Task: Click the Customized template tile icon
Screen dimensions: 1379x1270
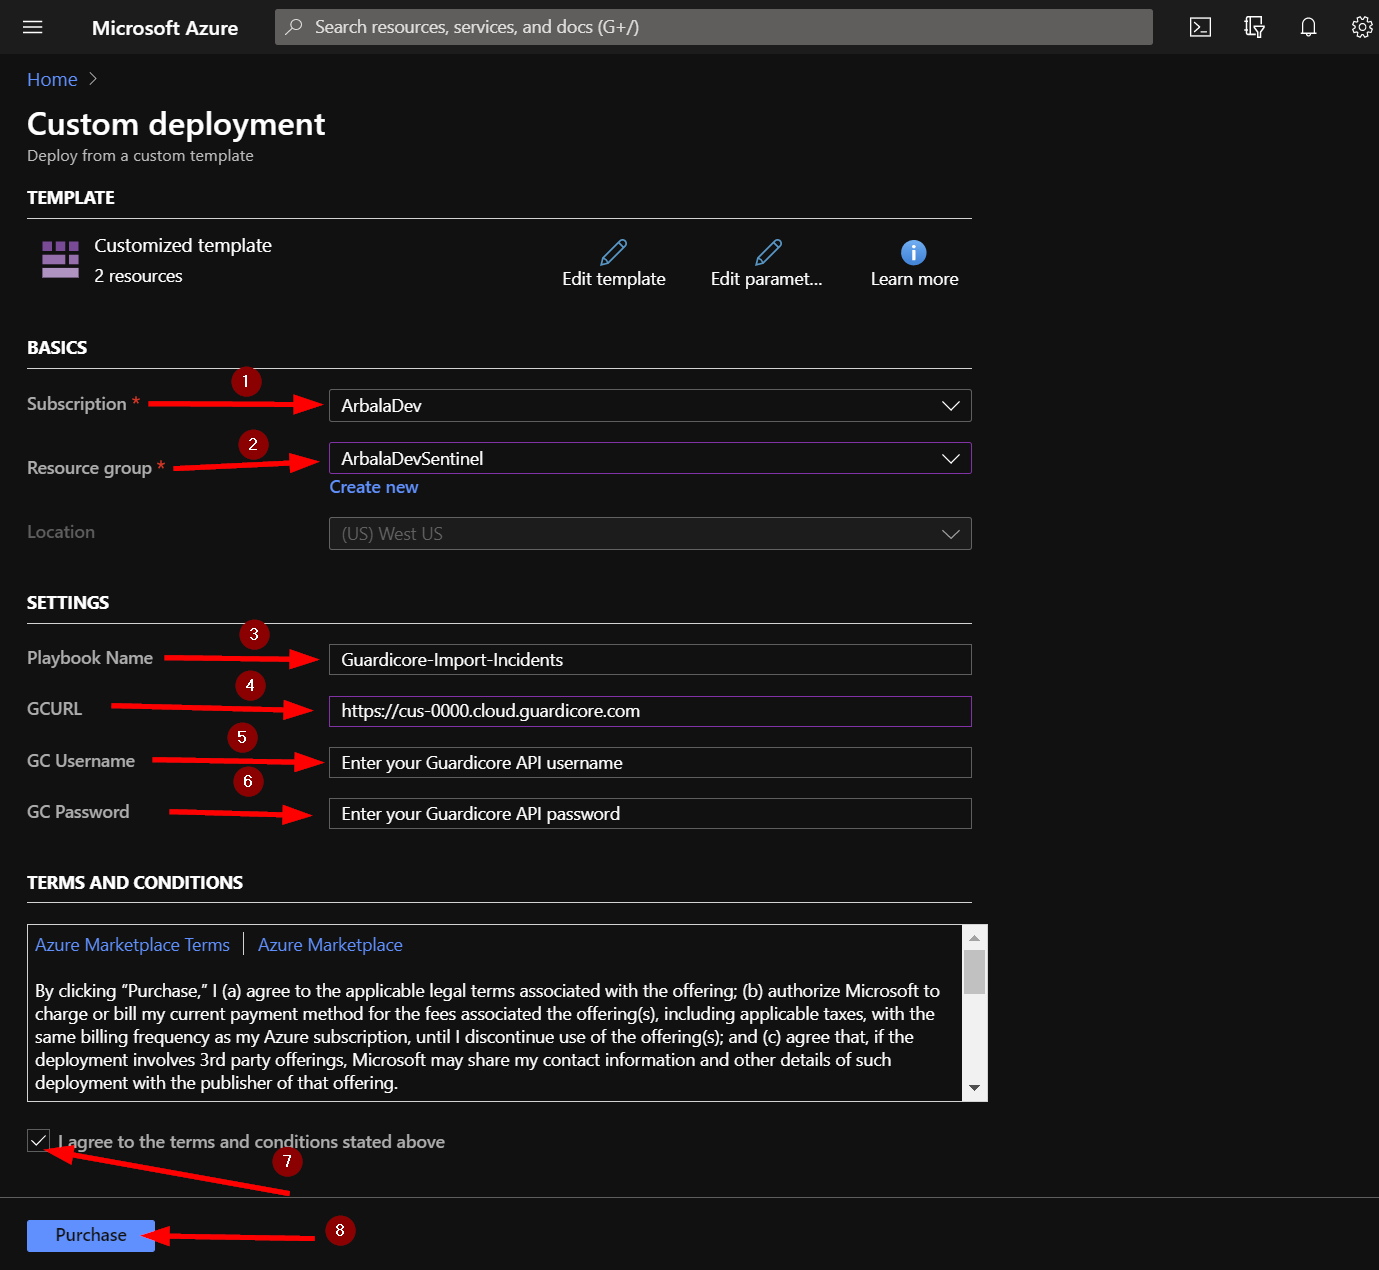Action: tap(60, 259)
